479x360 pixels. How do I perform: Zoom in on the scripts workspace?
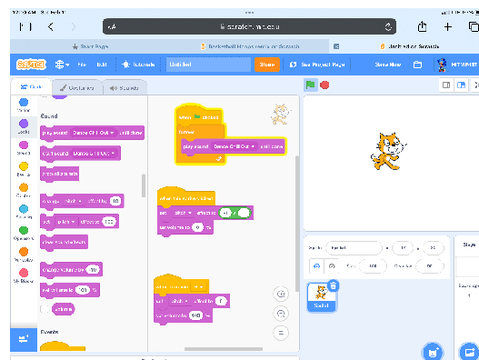281,294
